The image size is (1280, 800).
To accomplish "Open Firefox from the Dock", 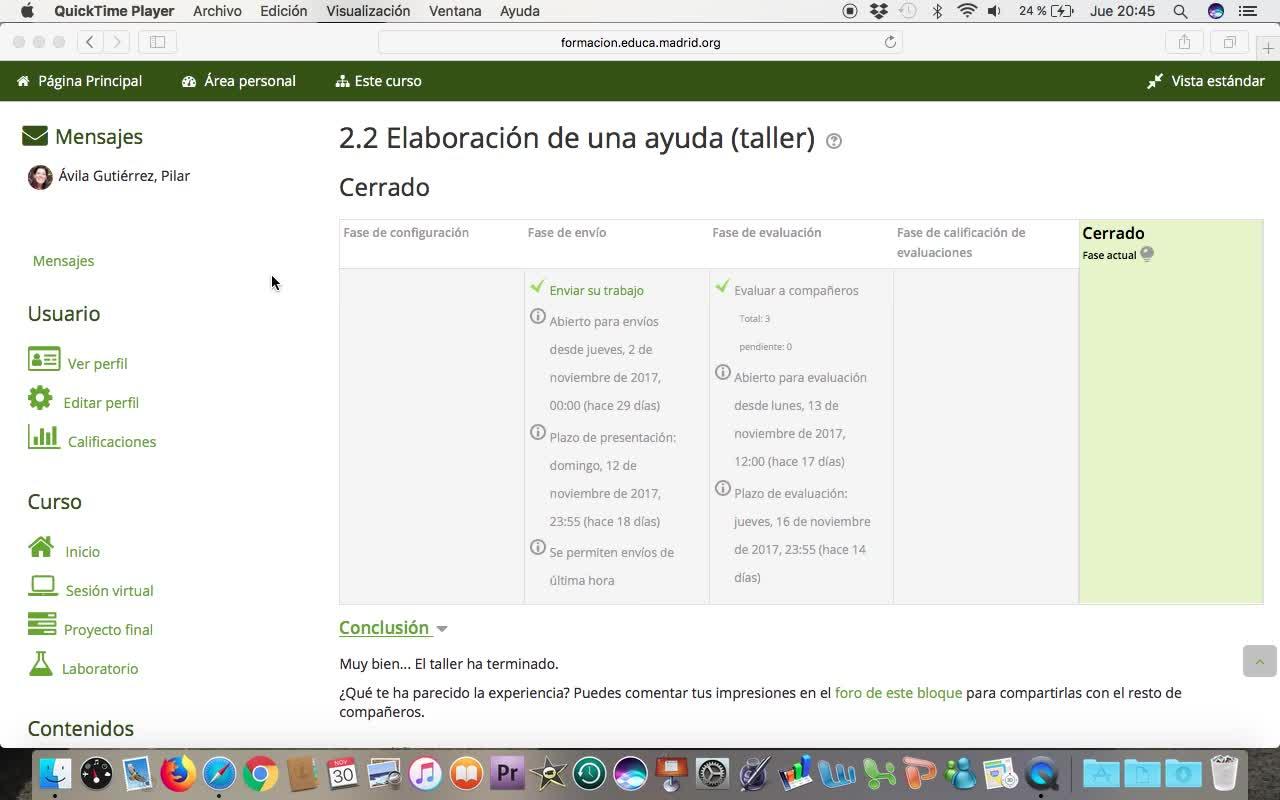I will click(178, 773).
